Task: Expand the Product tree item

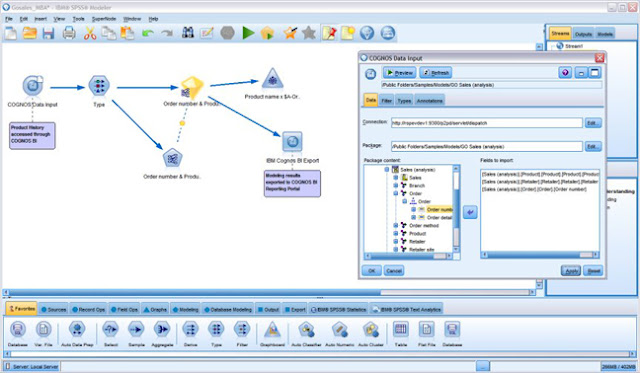Action: 396,233
